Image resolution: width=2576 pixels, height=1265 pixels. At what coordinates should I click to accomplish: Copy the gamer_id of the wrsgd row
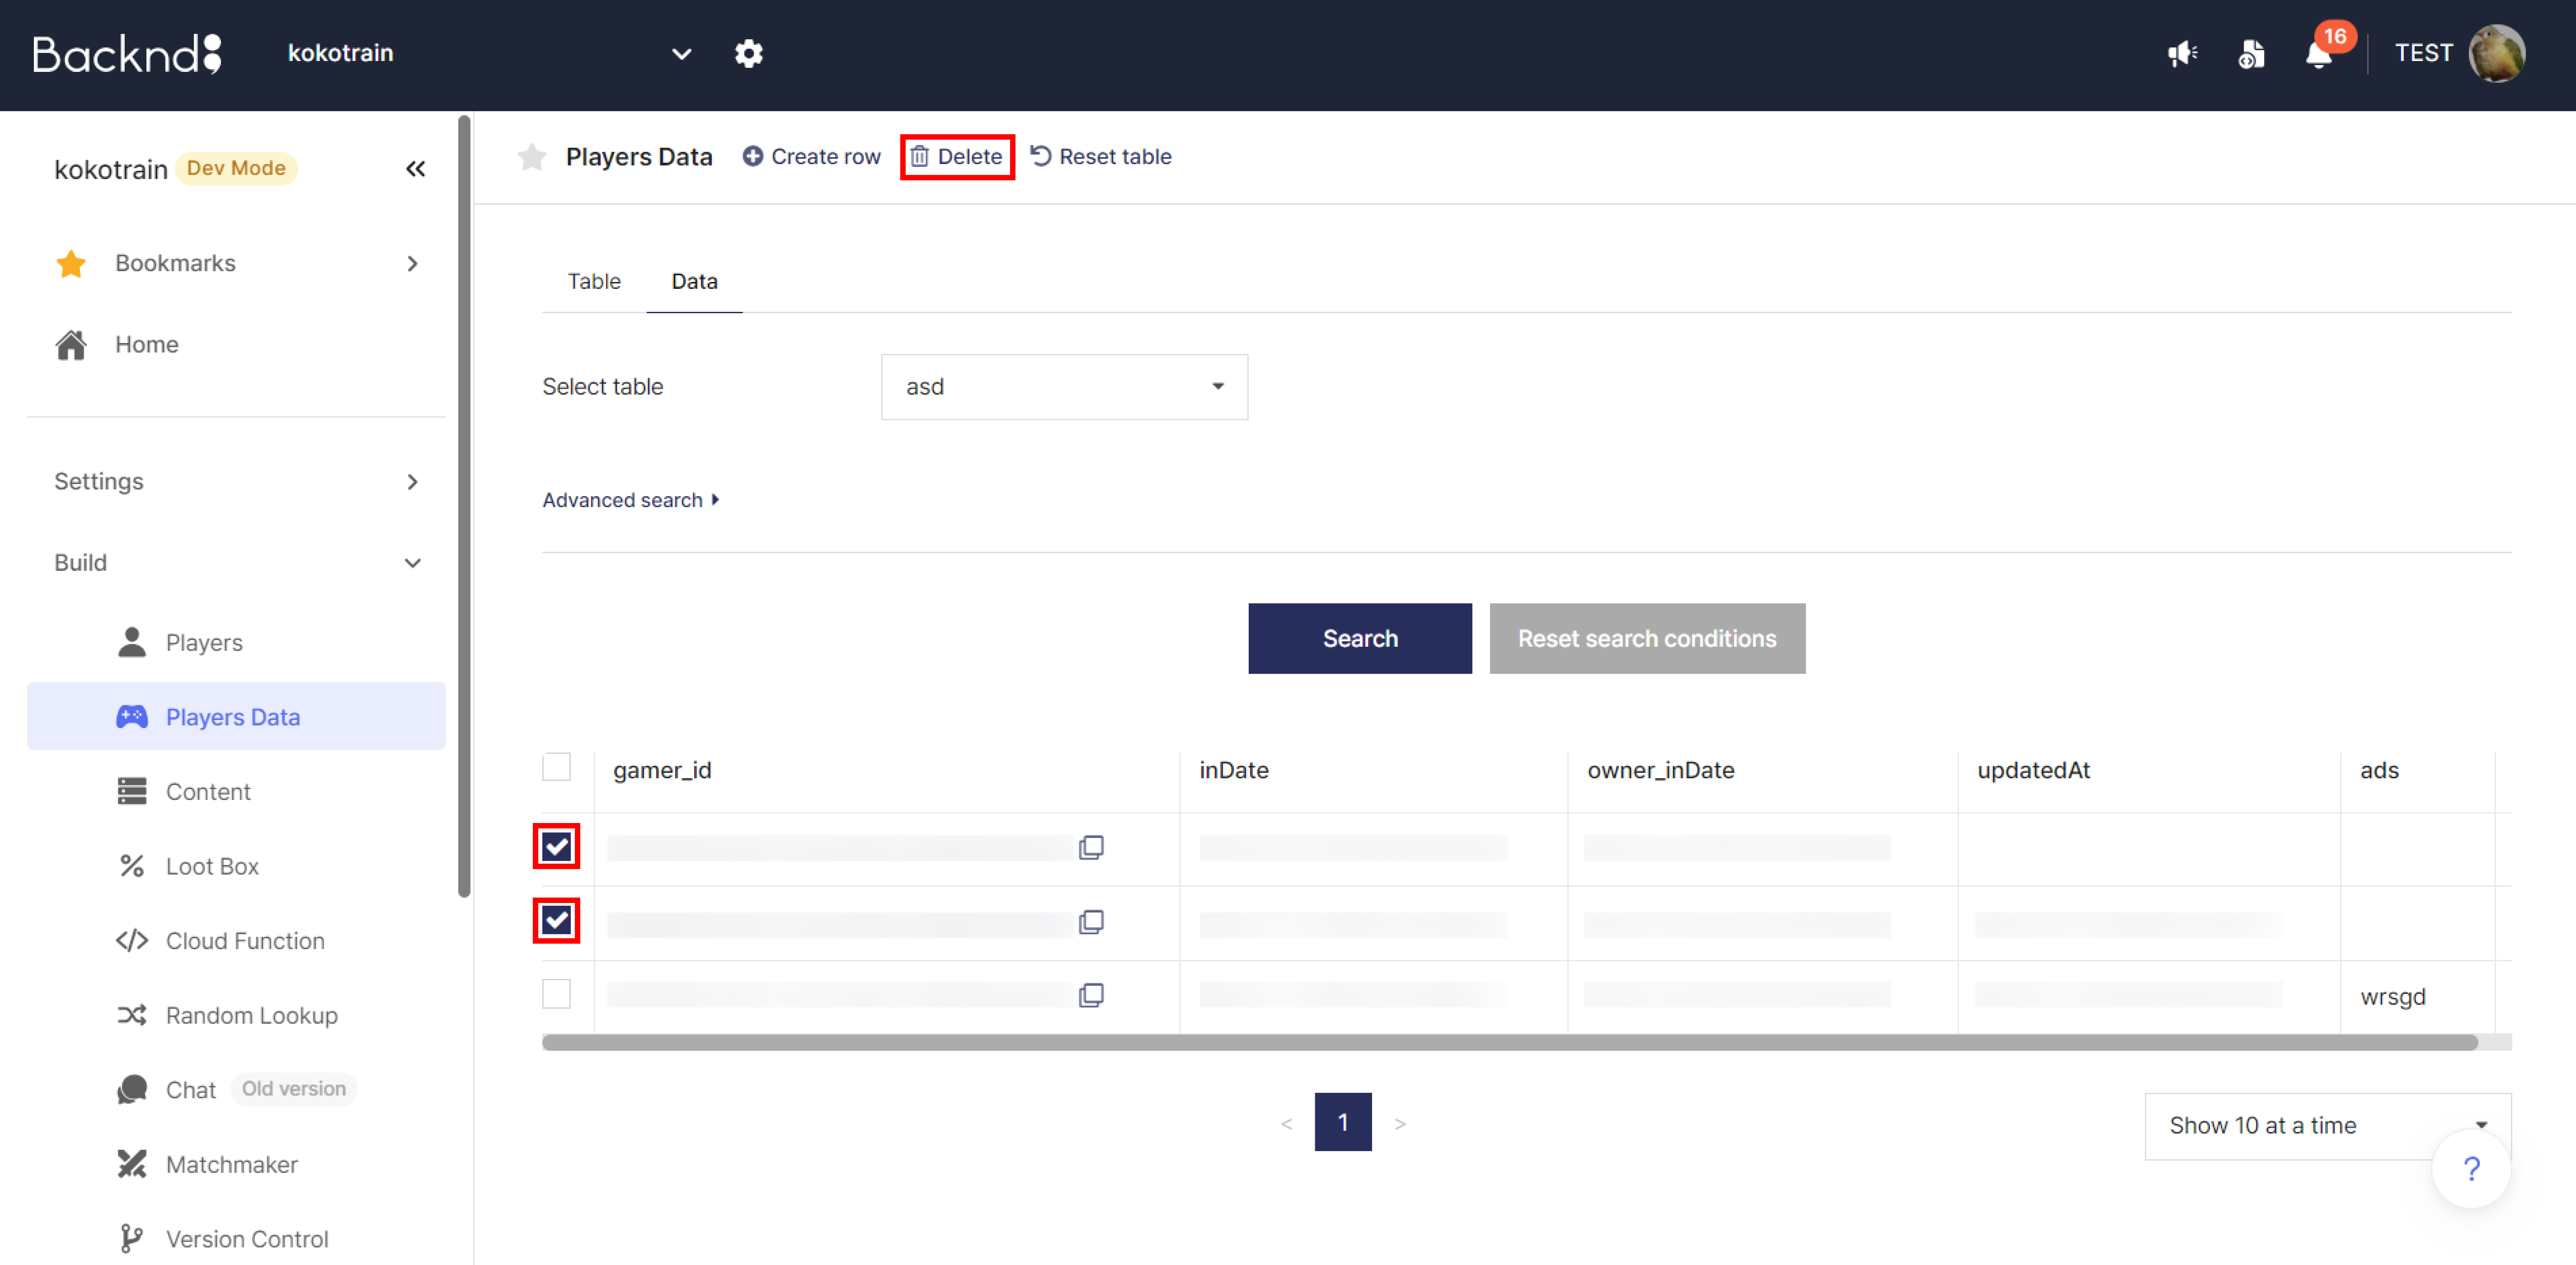[1091, 995]
